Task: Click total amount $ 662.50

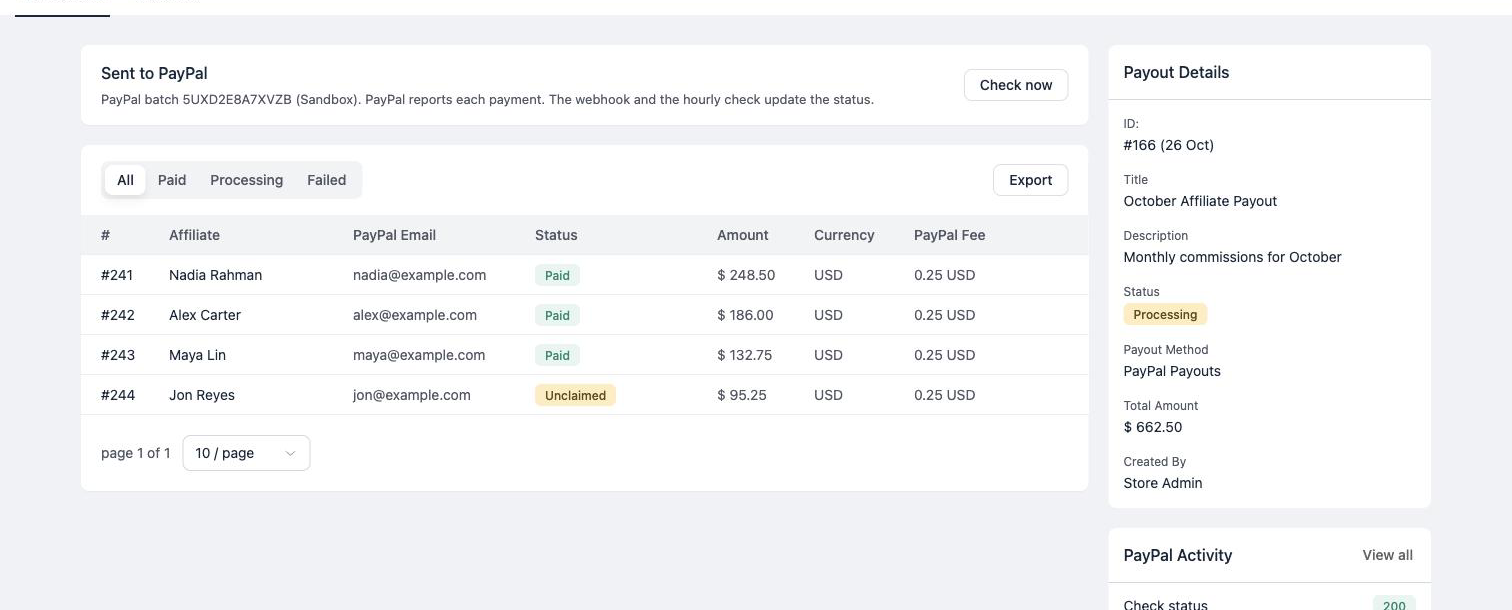Action: [1153, 427]
